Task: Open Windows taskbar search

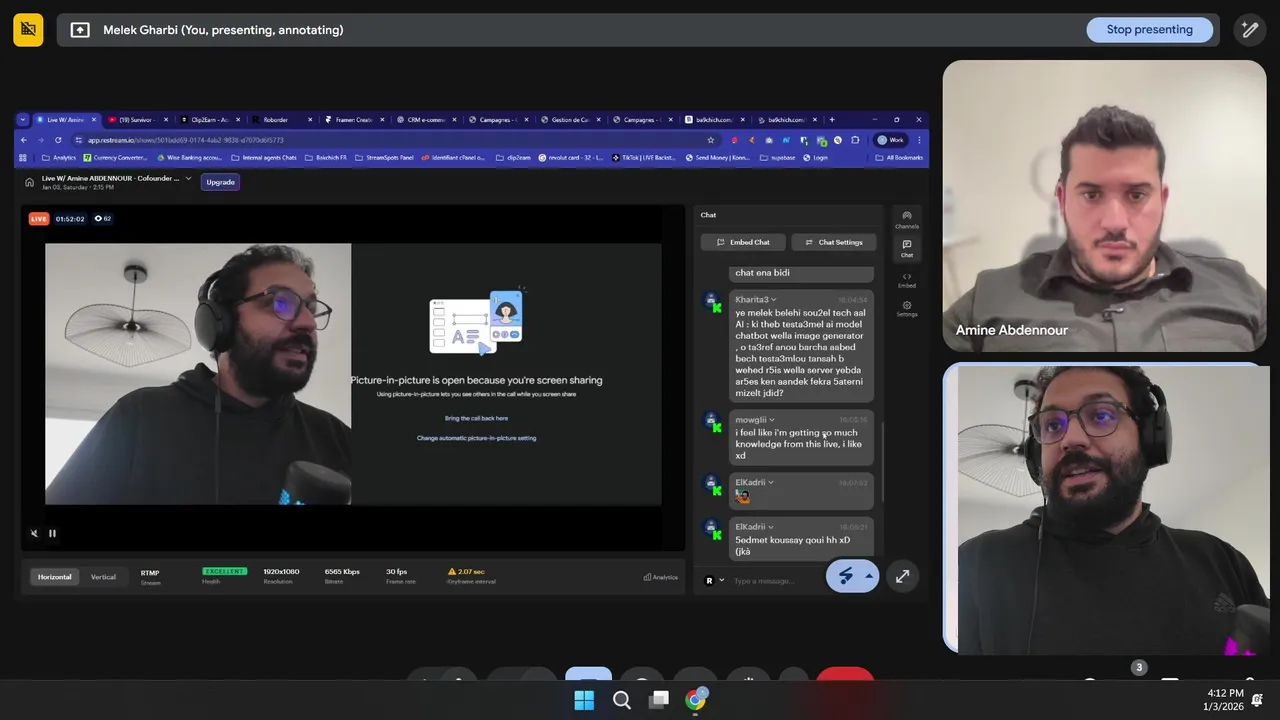Action: pyautogui.click(x=621, y=700)
